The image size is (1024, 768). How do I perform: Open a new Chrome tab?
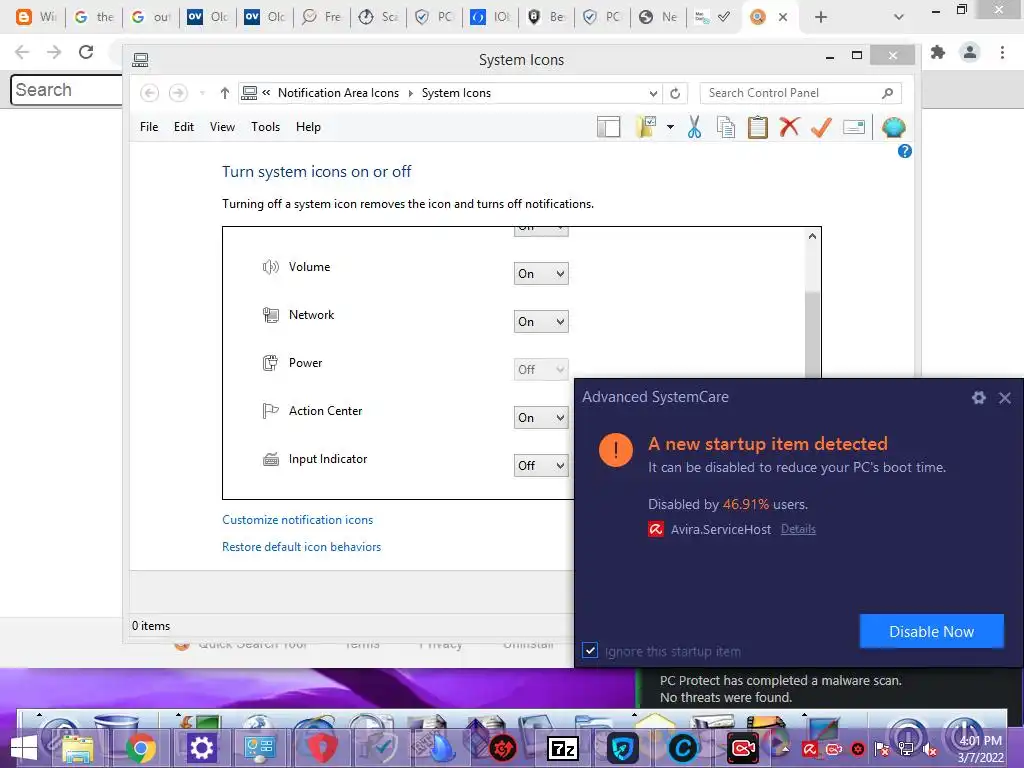coord(821,17)
